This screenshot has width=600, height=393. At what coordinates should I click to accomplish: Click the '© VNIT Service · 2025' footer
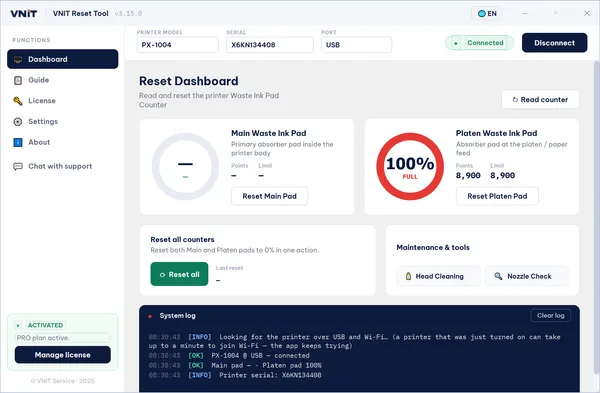pyautogui.click(x=62, y=381)
